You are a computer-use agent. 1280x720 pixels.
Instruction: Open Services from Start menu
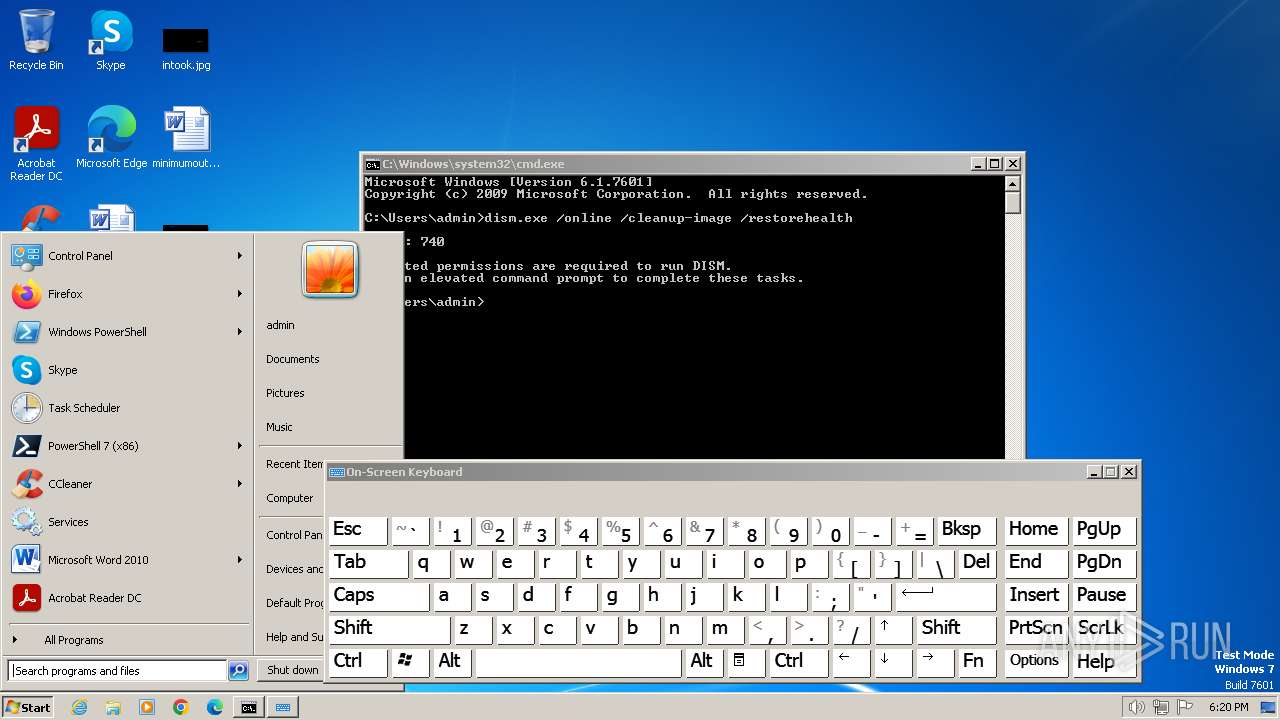pyautogui.click(x=128, y=522)
